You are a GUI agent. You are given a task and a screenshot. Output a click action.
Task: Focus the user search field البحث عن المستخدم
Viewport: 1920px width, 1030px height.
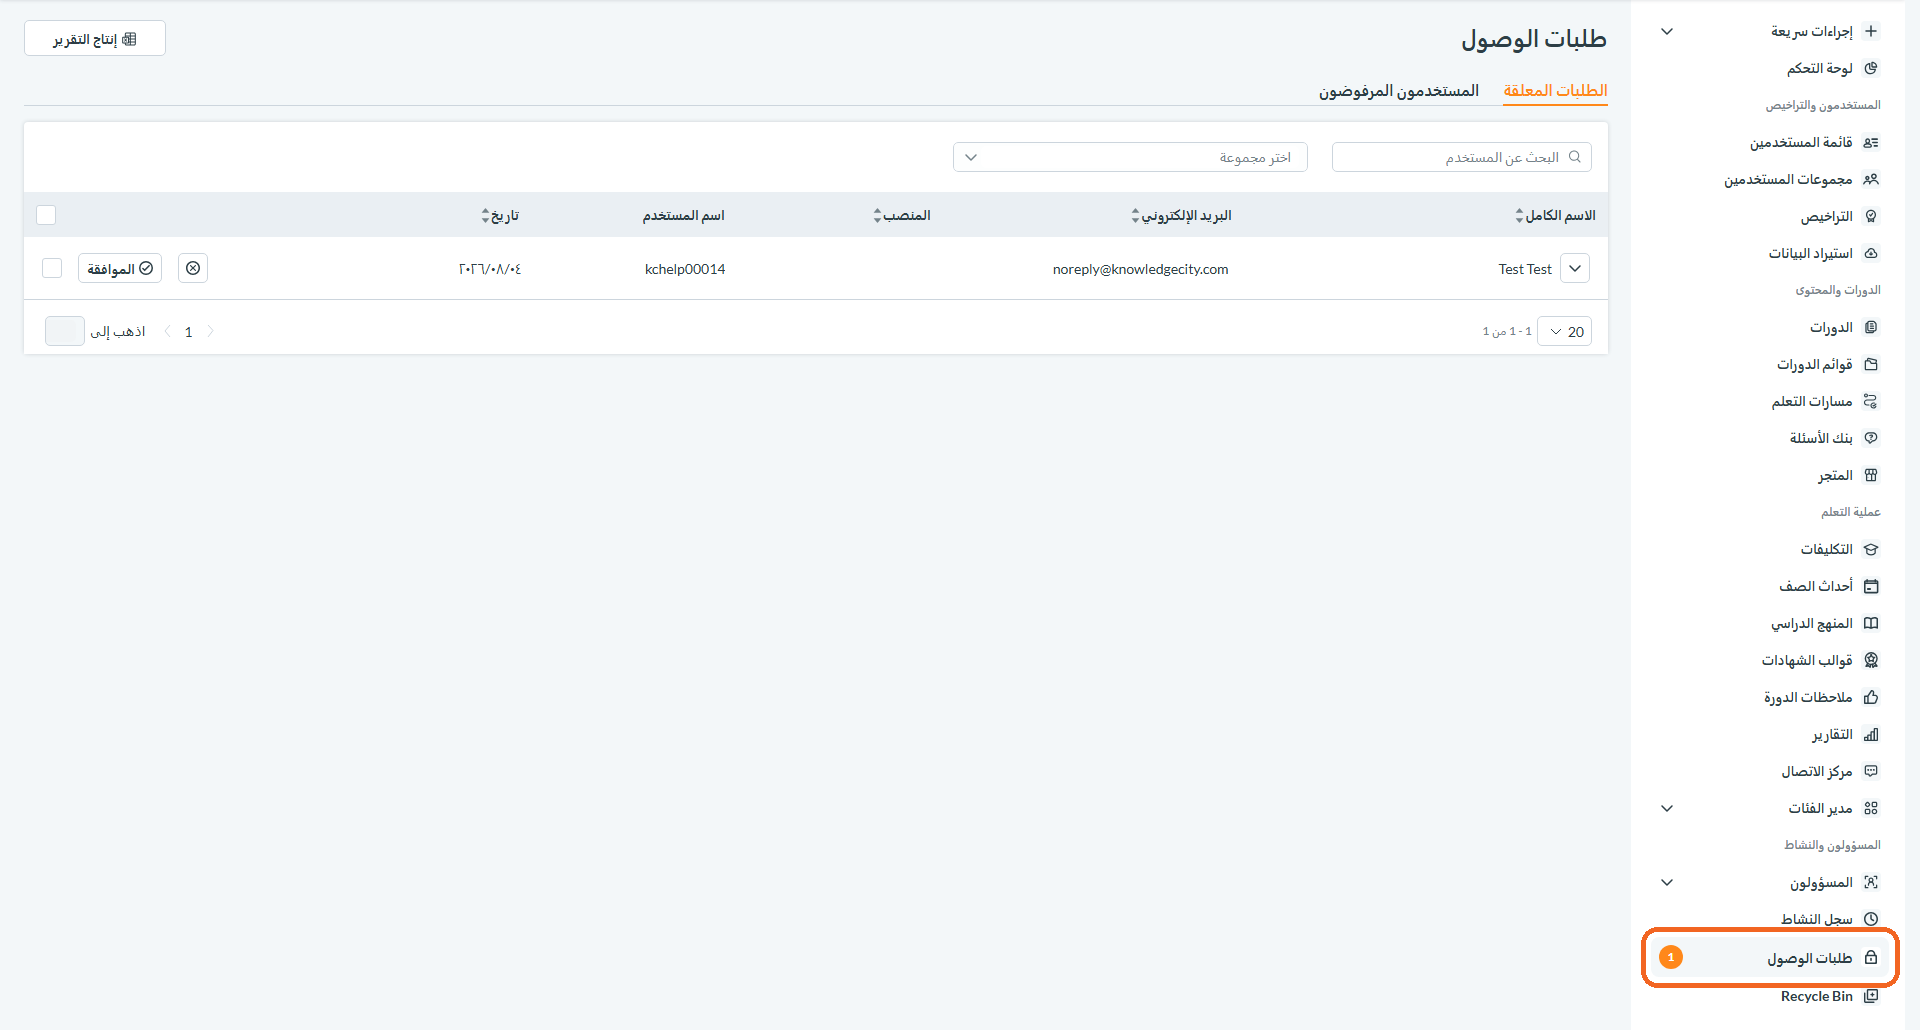click(x=1462, y=157)
